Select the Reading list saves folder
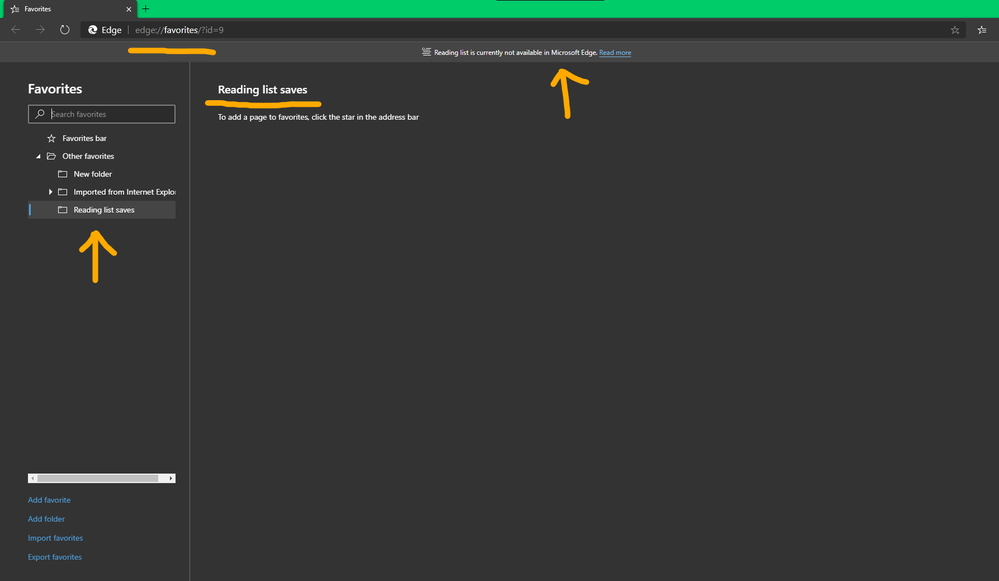The image size is (999, 581). click(101, 210)
